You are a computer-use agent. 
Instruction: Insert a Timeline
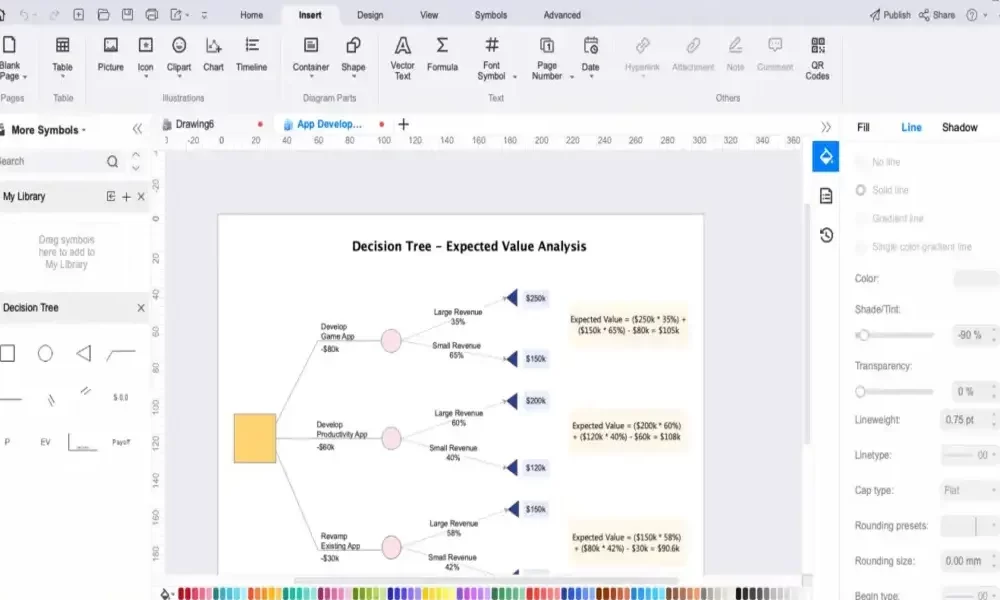pos(251,55)
